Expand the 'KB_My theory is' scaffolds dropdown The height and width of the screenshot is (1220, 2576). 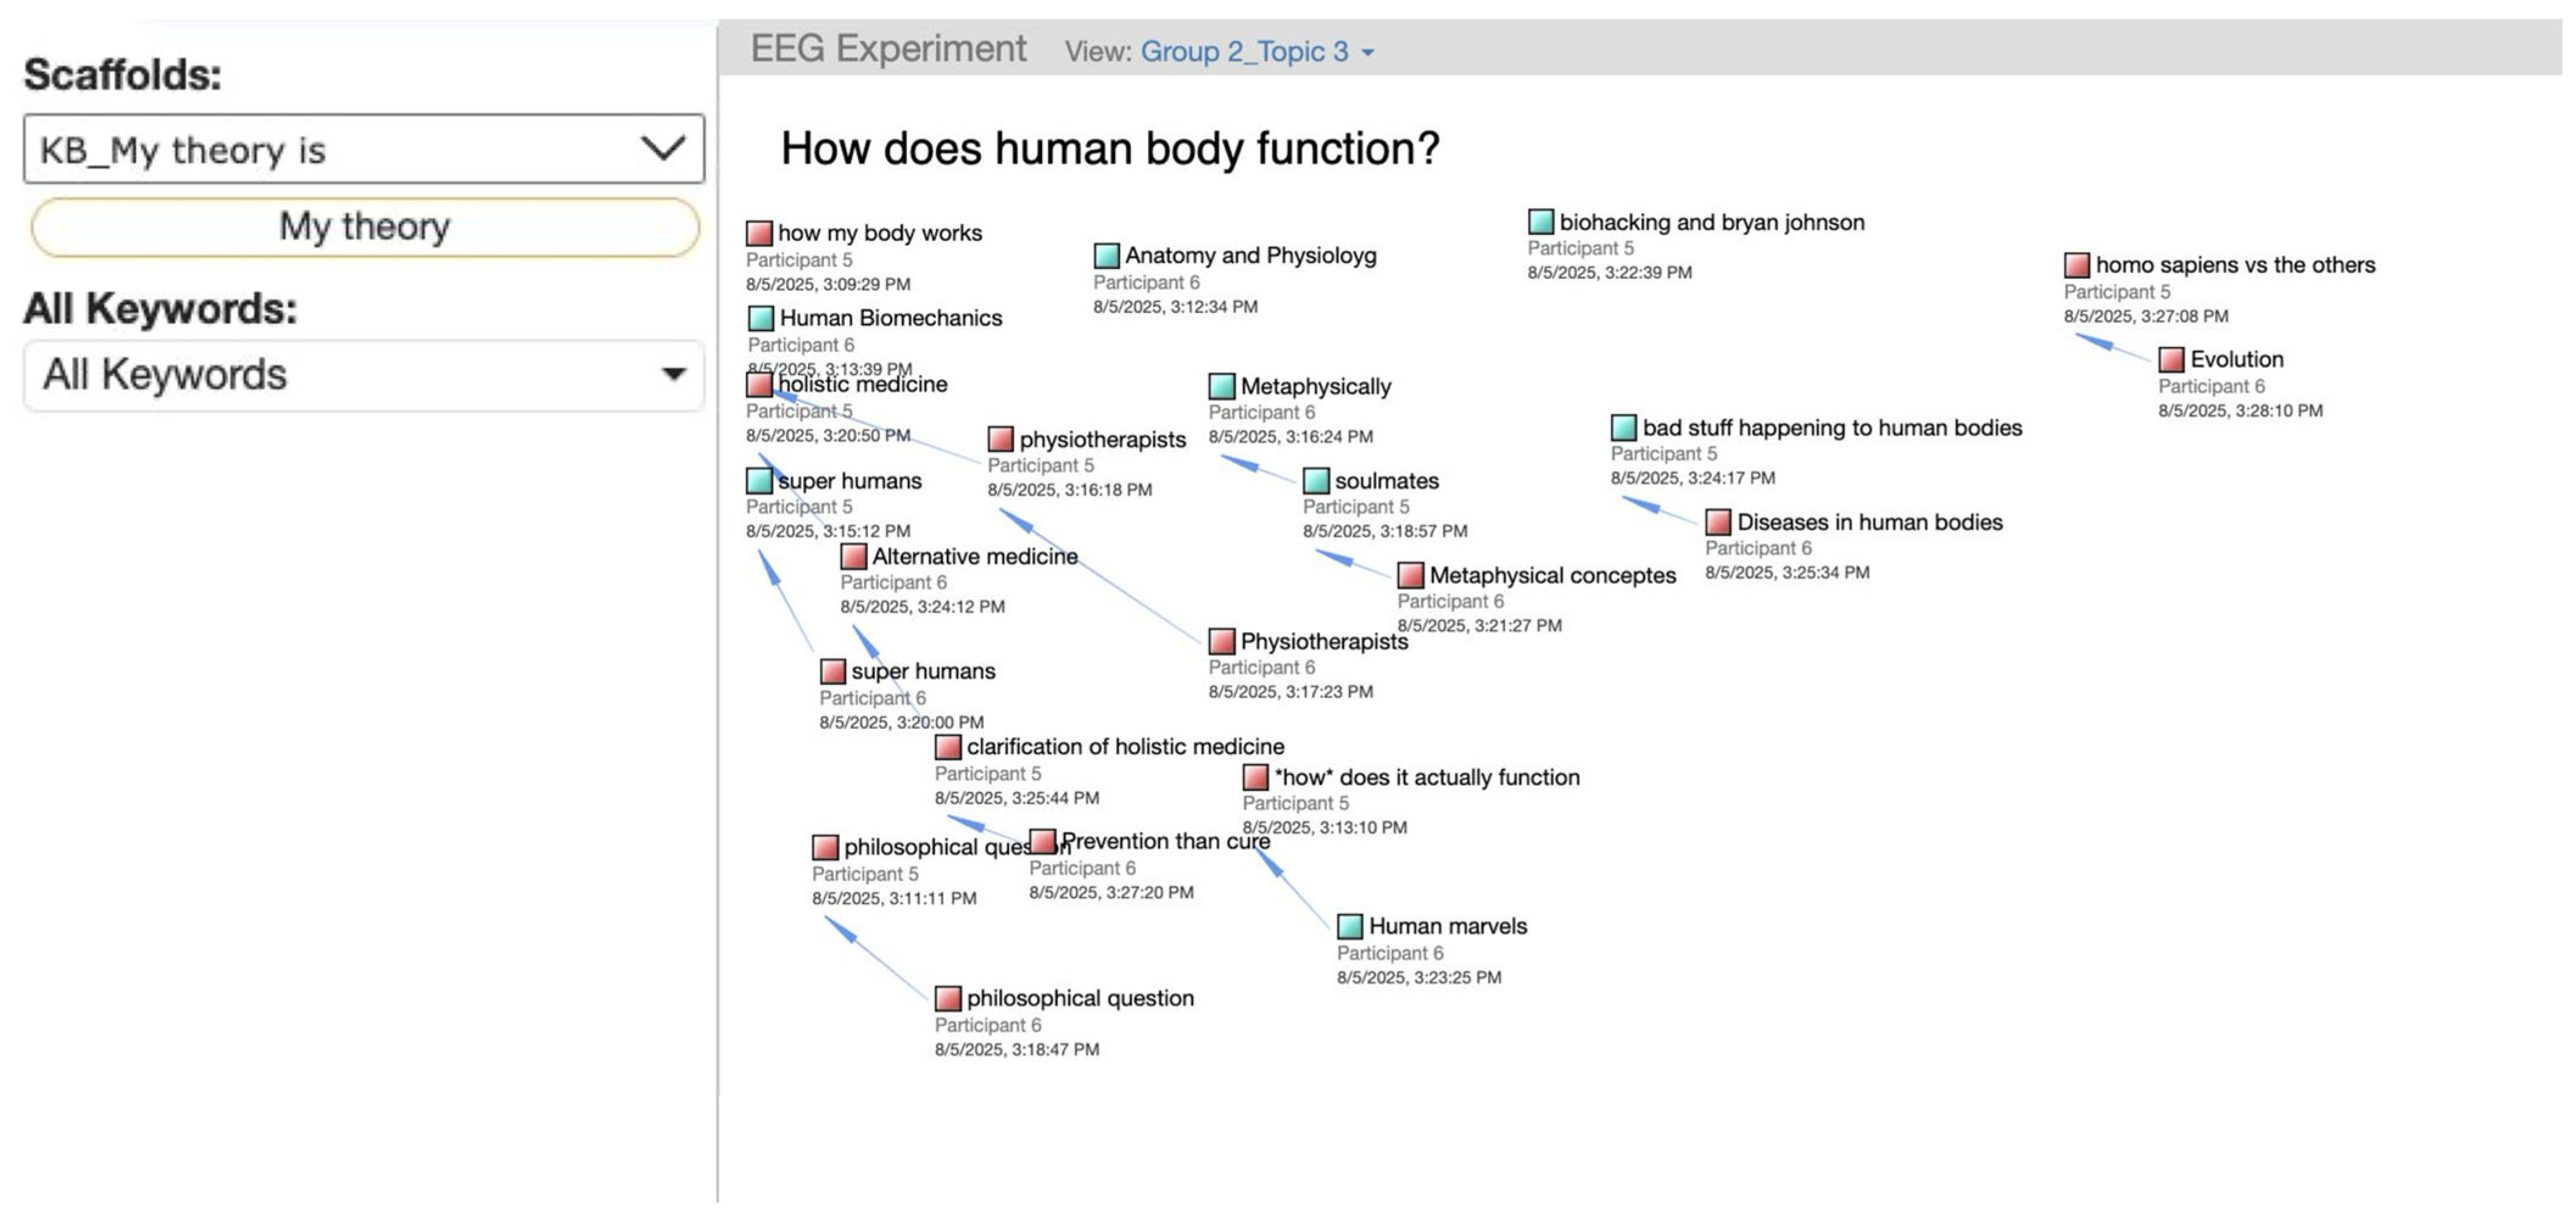[363, 149]
